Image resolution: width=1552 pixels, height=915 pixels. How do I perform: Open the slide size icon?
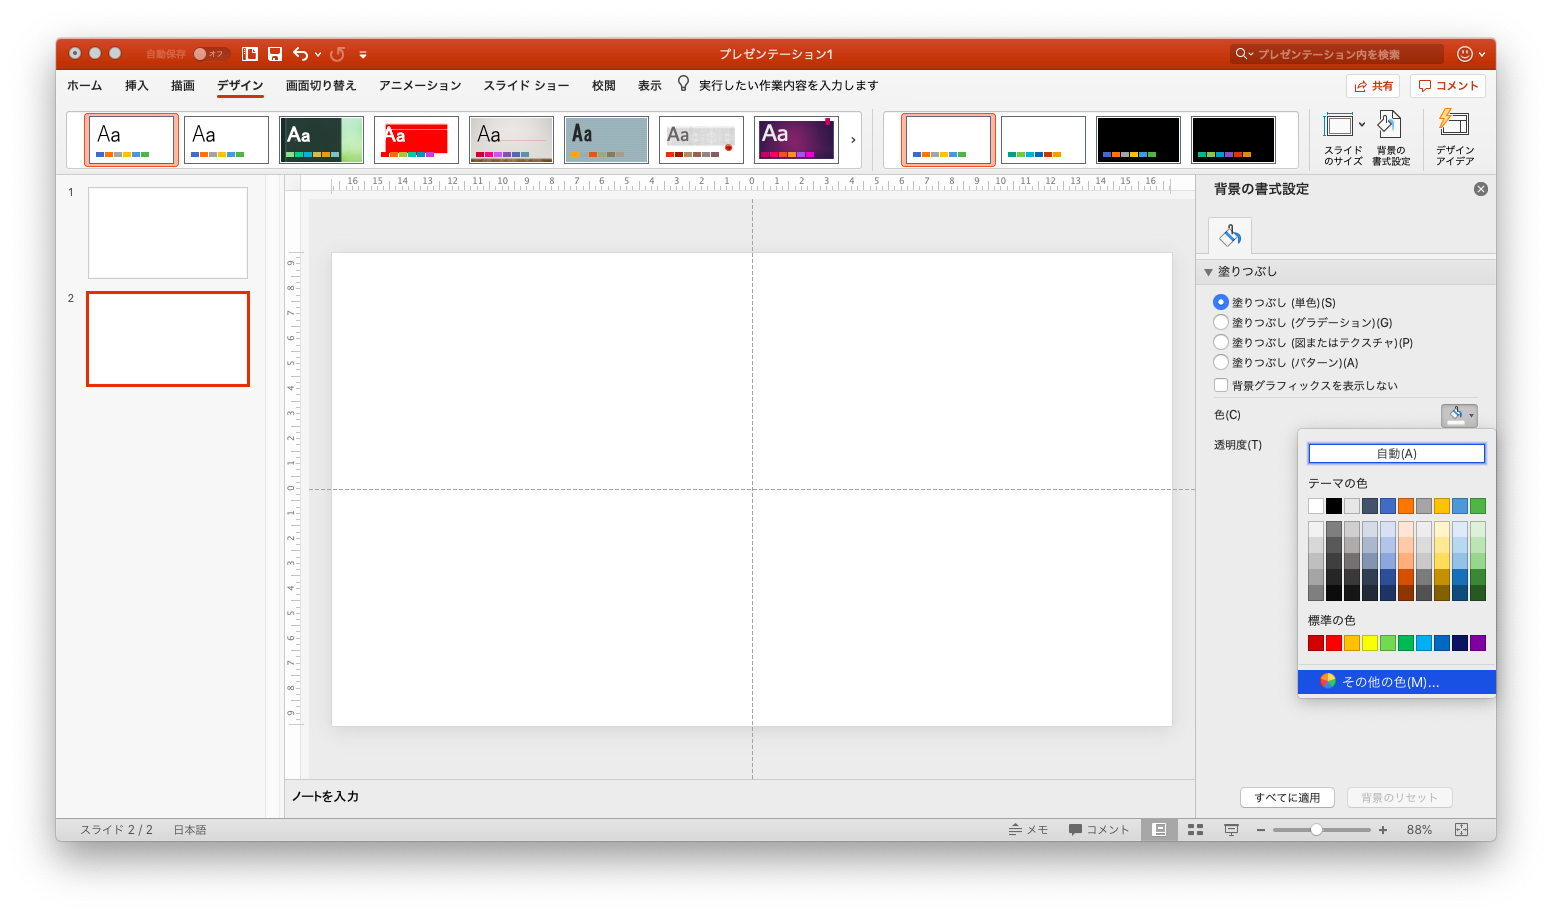pyautogui.click(x=1338, y=125)
